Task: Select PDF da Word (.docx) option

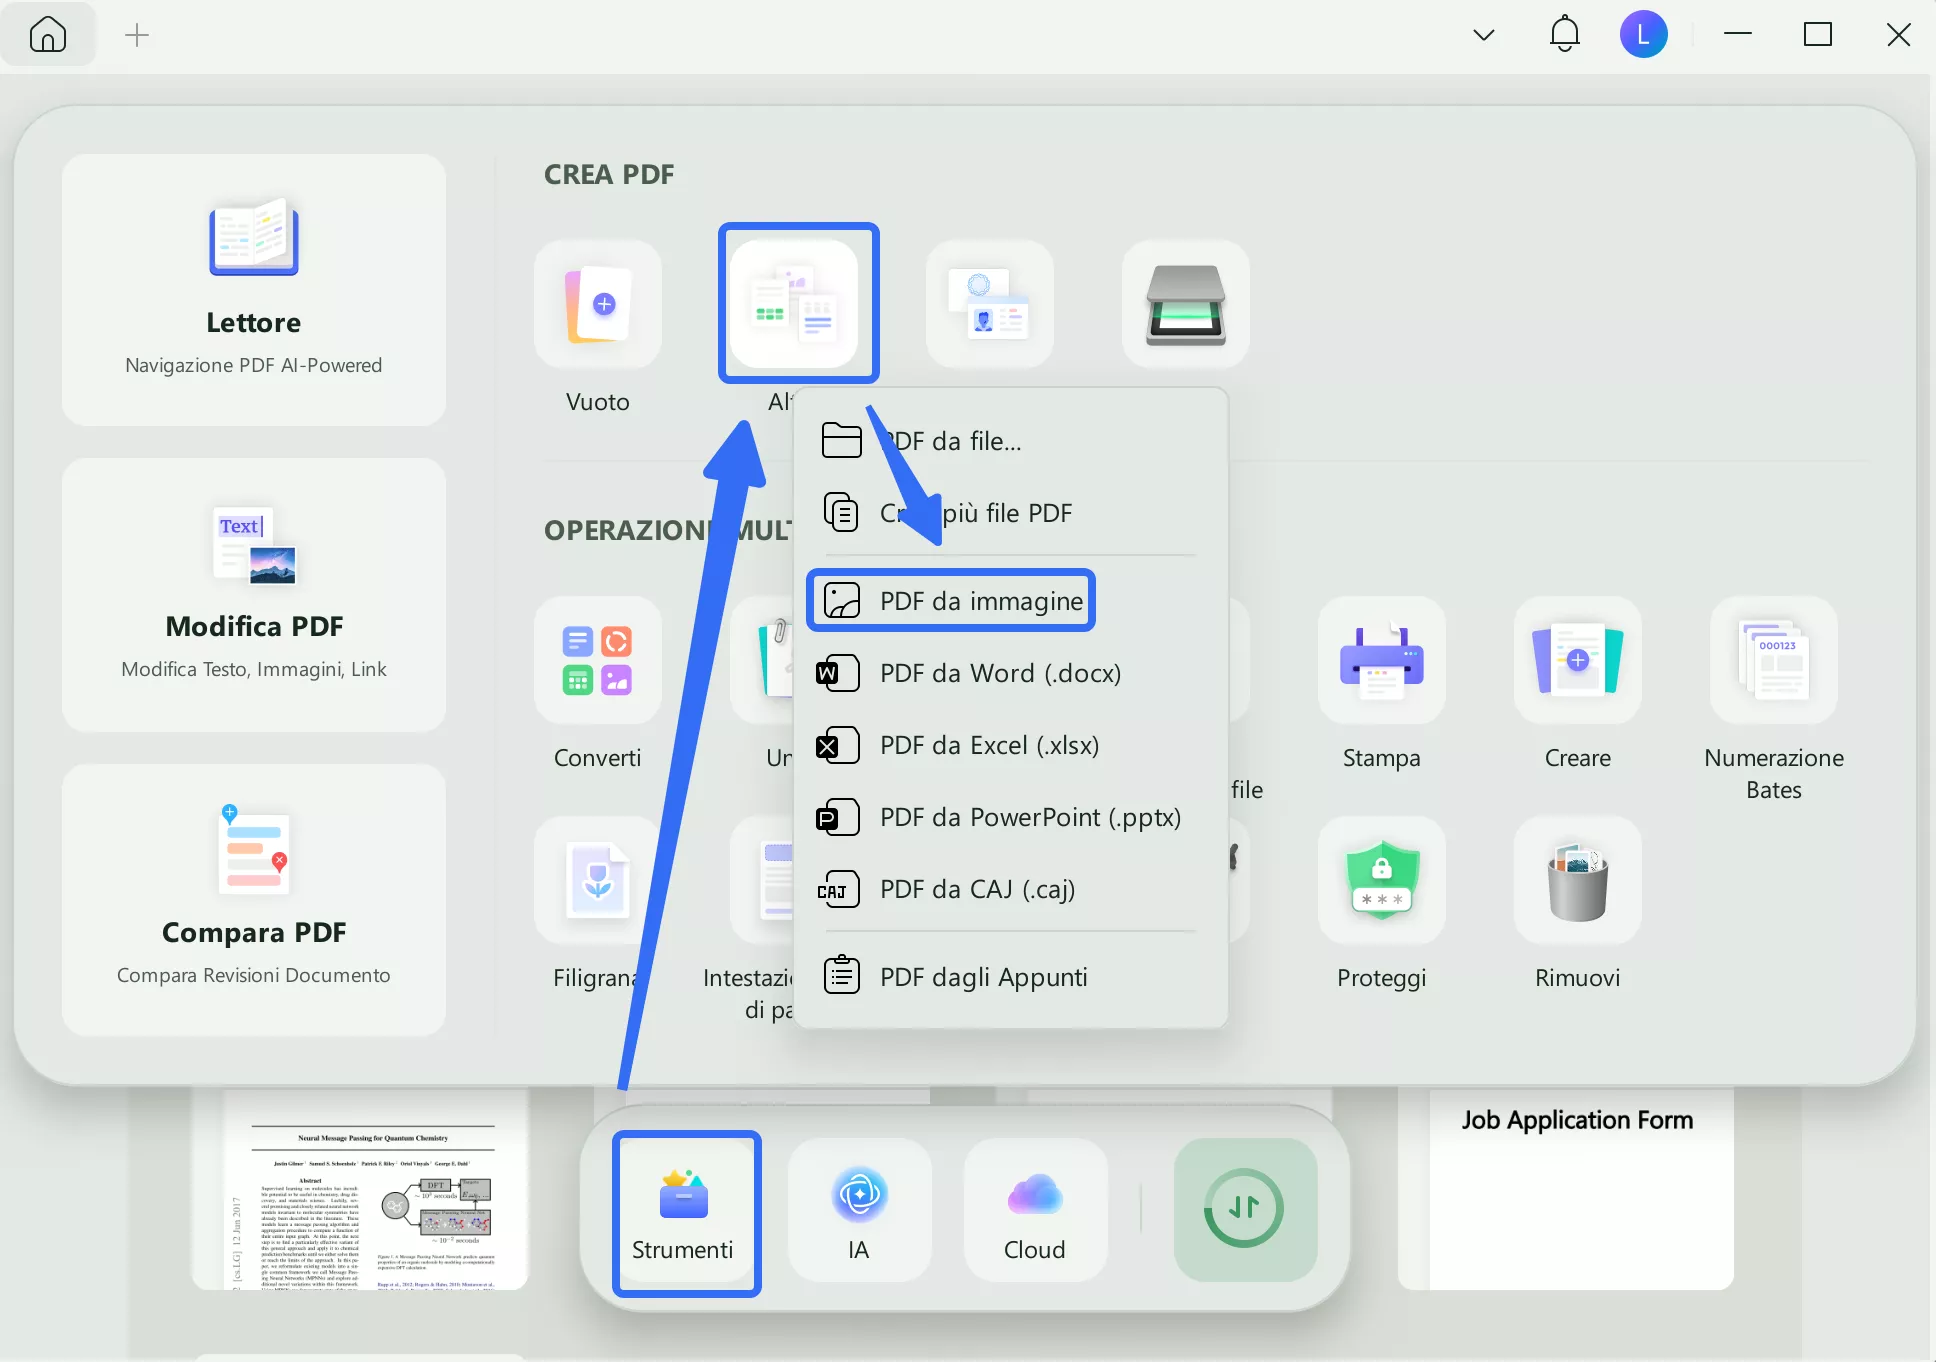Action: click(999, 673)
